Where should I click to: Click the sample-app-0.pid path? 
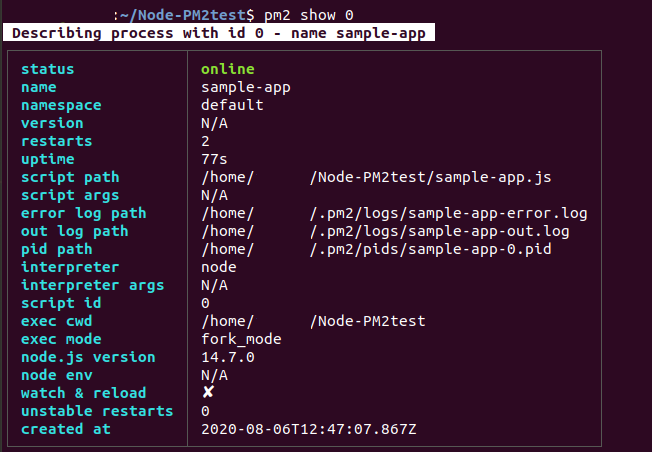[376, 249]
